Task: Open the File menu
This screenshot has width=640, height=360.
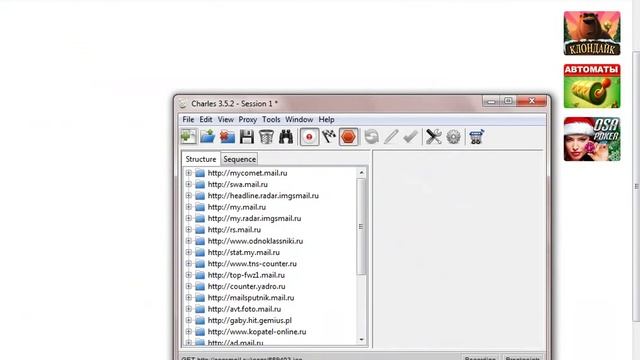Action: tap(188, 120)
